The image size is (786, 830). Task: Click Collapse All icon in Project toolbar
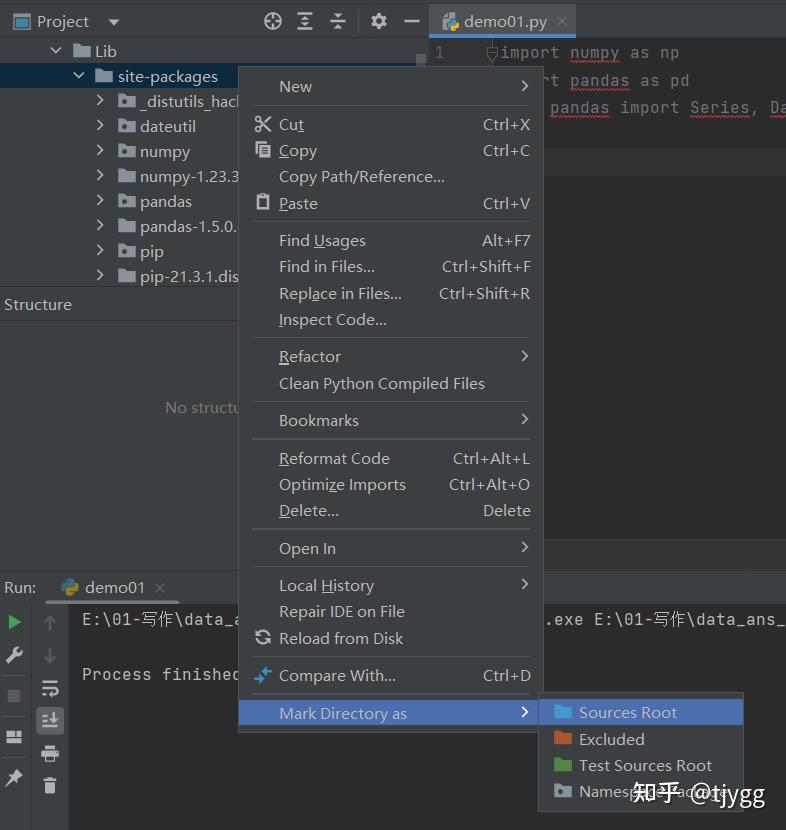coord(338,21)
